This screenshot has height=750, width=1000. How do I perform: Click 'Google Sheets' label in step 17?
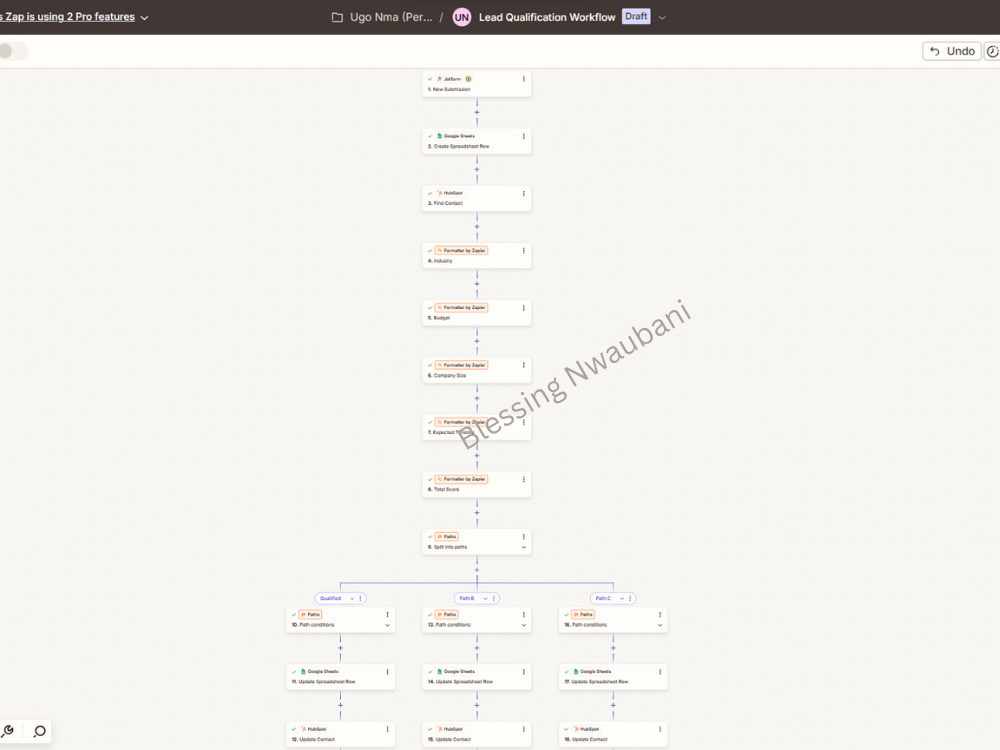click(596, 672)
